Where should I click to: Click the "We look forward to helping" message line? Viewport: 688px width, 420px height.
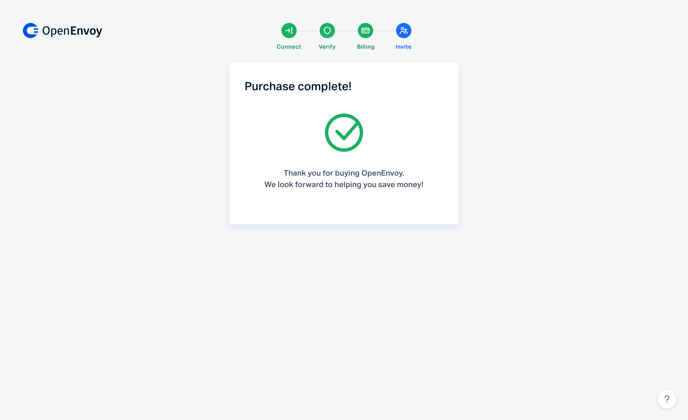(344, 184)
